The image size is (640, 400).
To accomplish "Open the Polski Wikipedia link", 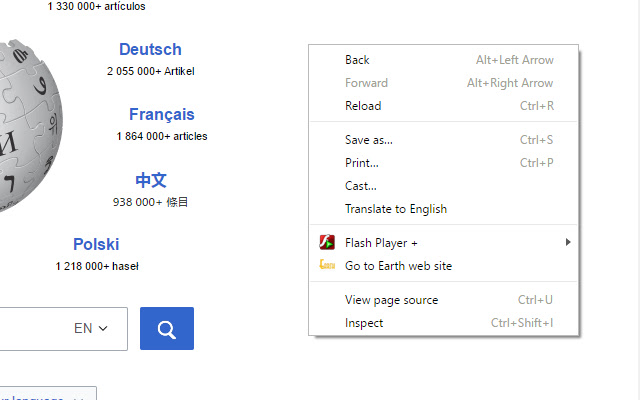I will (96, 244).
